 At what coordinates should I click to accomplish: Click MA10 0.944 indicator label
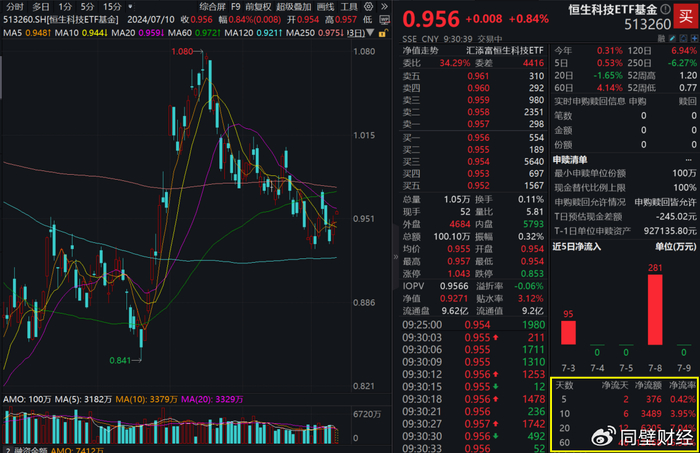81,33
